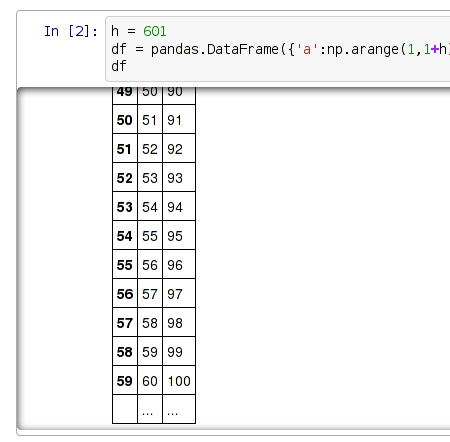This screenshot has width=450, height=442.
Task: Click the 'a' string key in the code
Action: (x=307, y=49)
